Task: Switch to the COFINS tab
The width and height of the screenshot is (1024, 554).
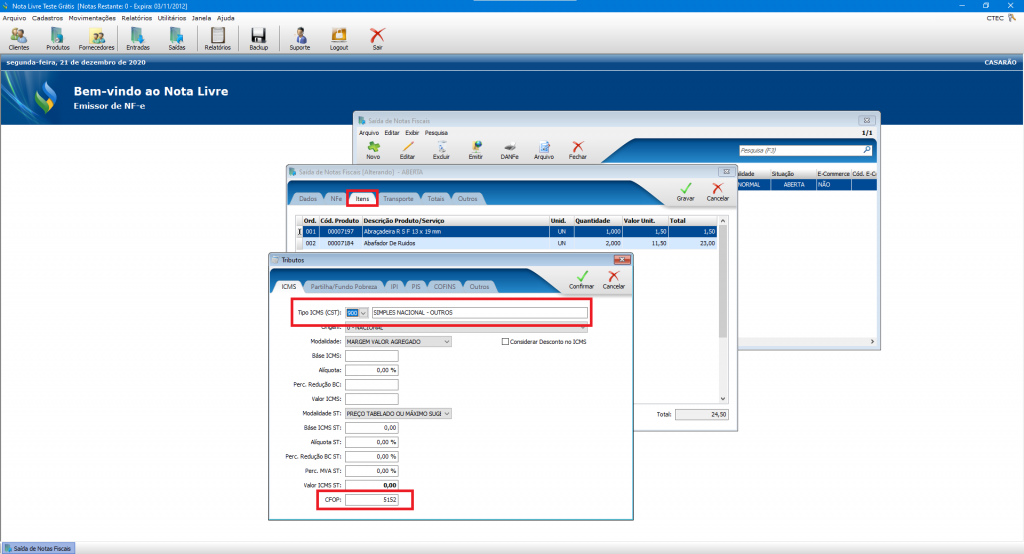Action: point(445,286)
